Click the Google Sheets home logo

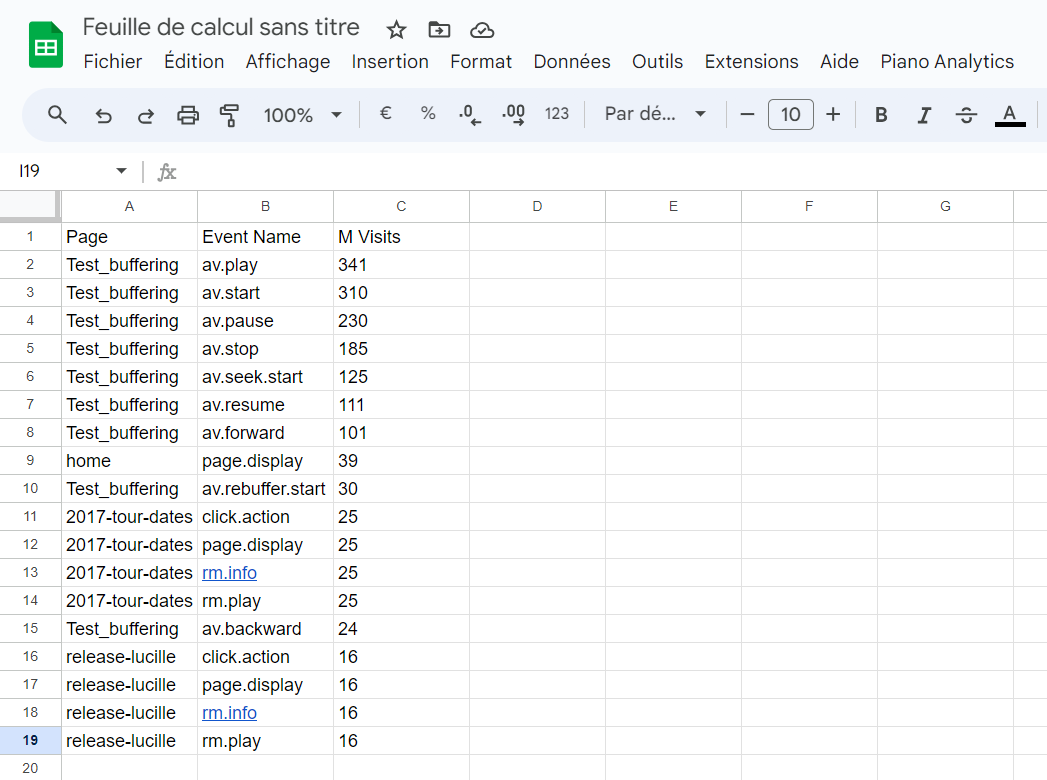(46, 45)
